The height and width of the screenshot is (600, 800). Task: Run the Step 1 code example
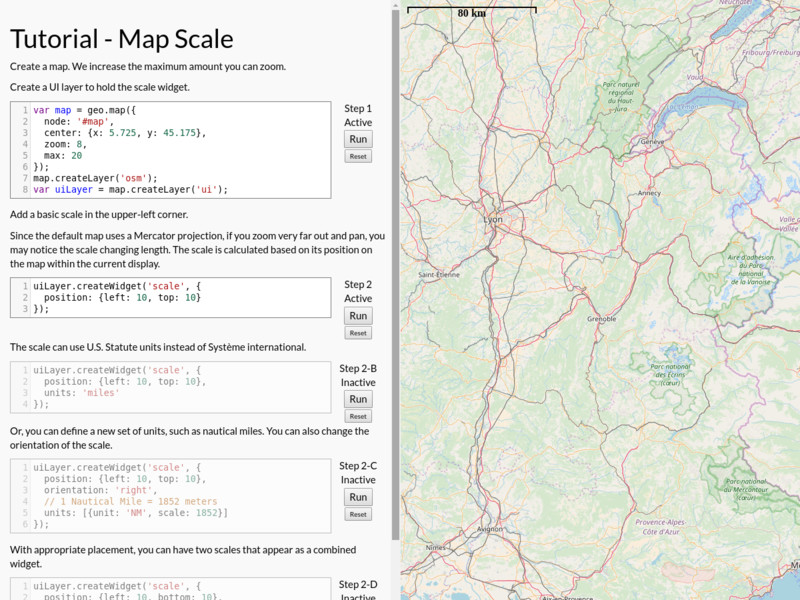point(358,139)
